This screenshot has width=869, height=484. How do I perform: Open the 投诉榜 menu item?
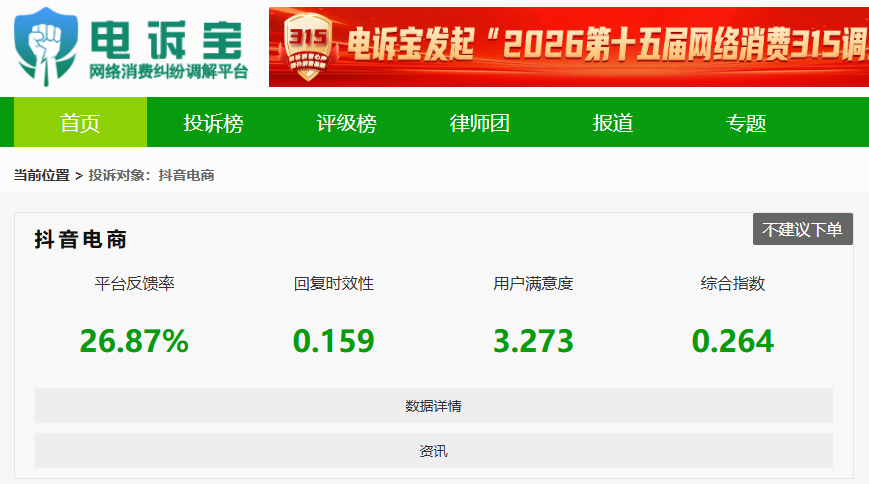(213, 123)
